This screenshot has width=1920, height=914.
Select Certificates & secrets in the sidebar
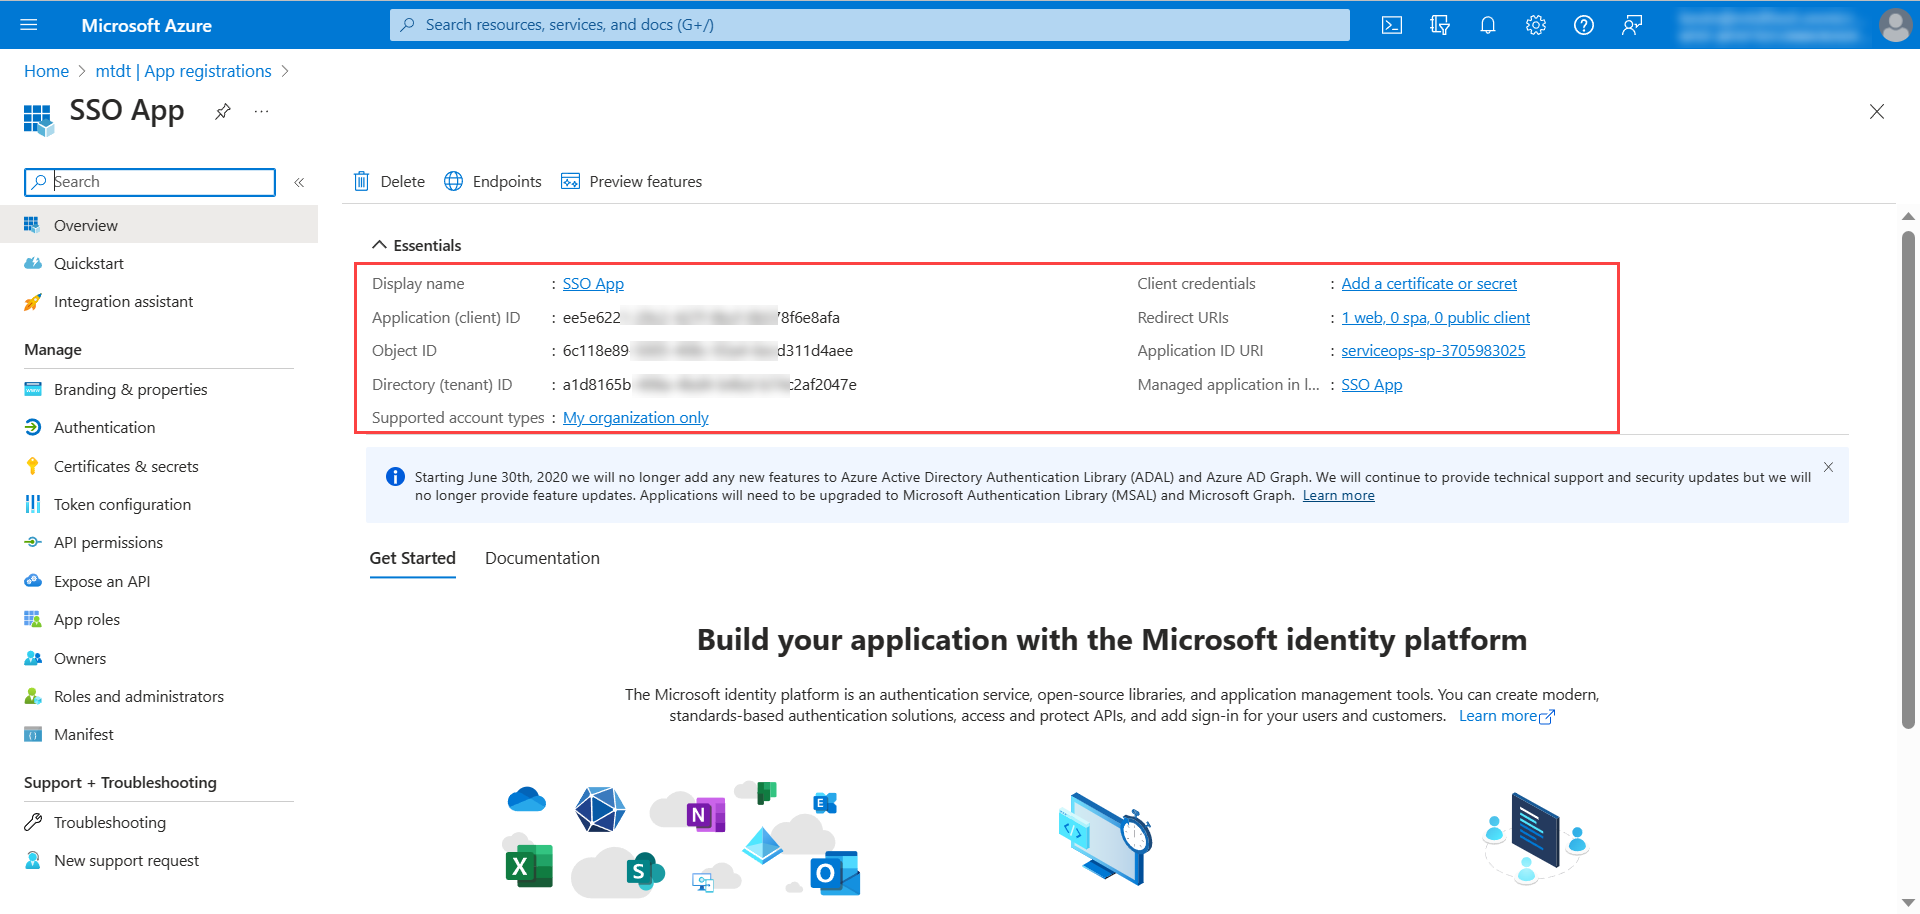(x=125, y=466)
